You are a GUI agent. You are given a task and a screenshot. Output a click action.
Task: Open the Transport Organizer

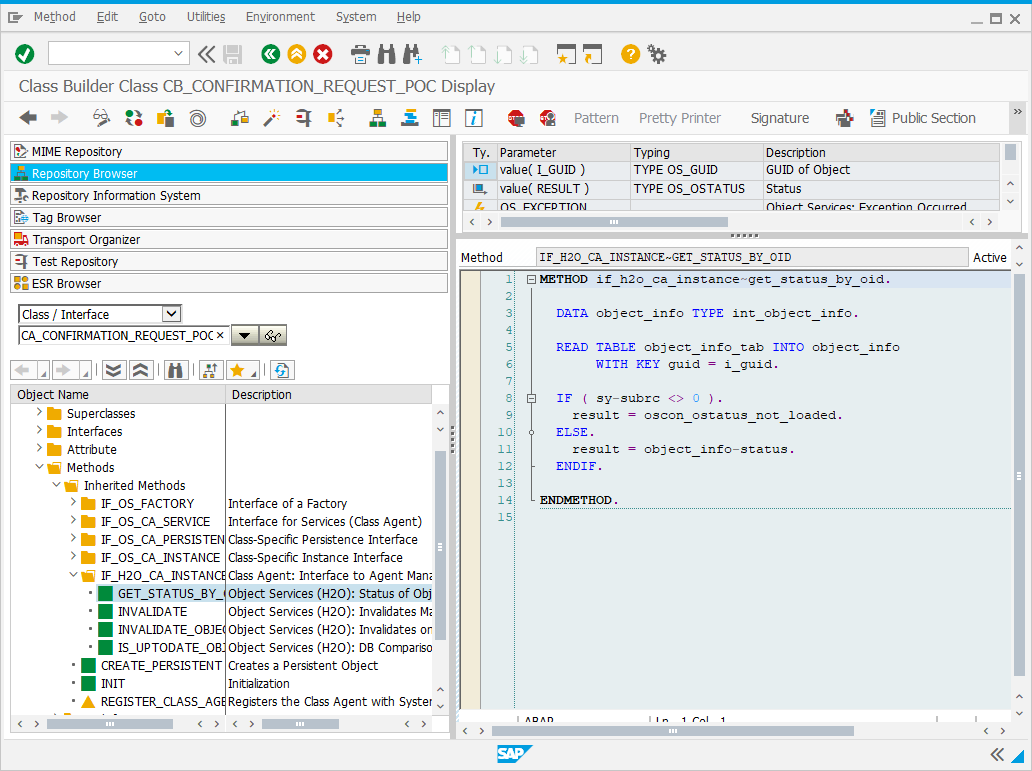point(229,240)
